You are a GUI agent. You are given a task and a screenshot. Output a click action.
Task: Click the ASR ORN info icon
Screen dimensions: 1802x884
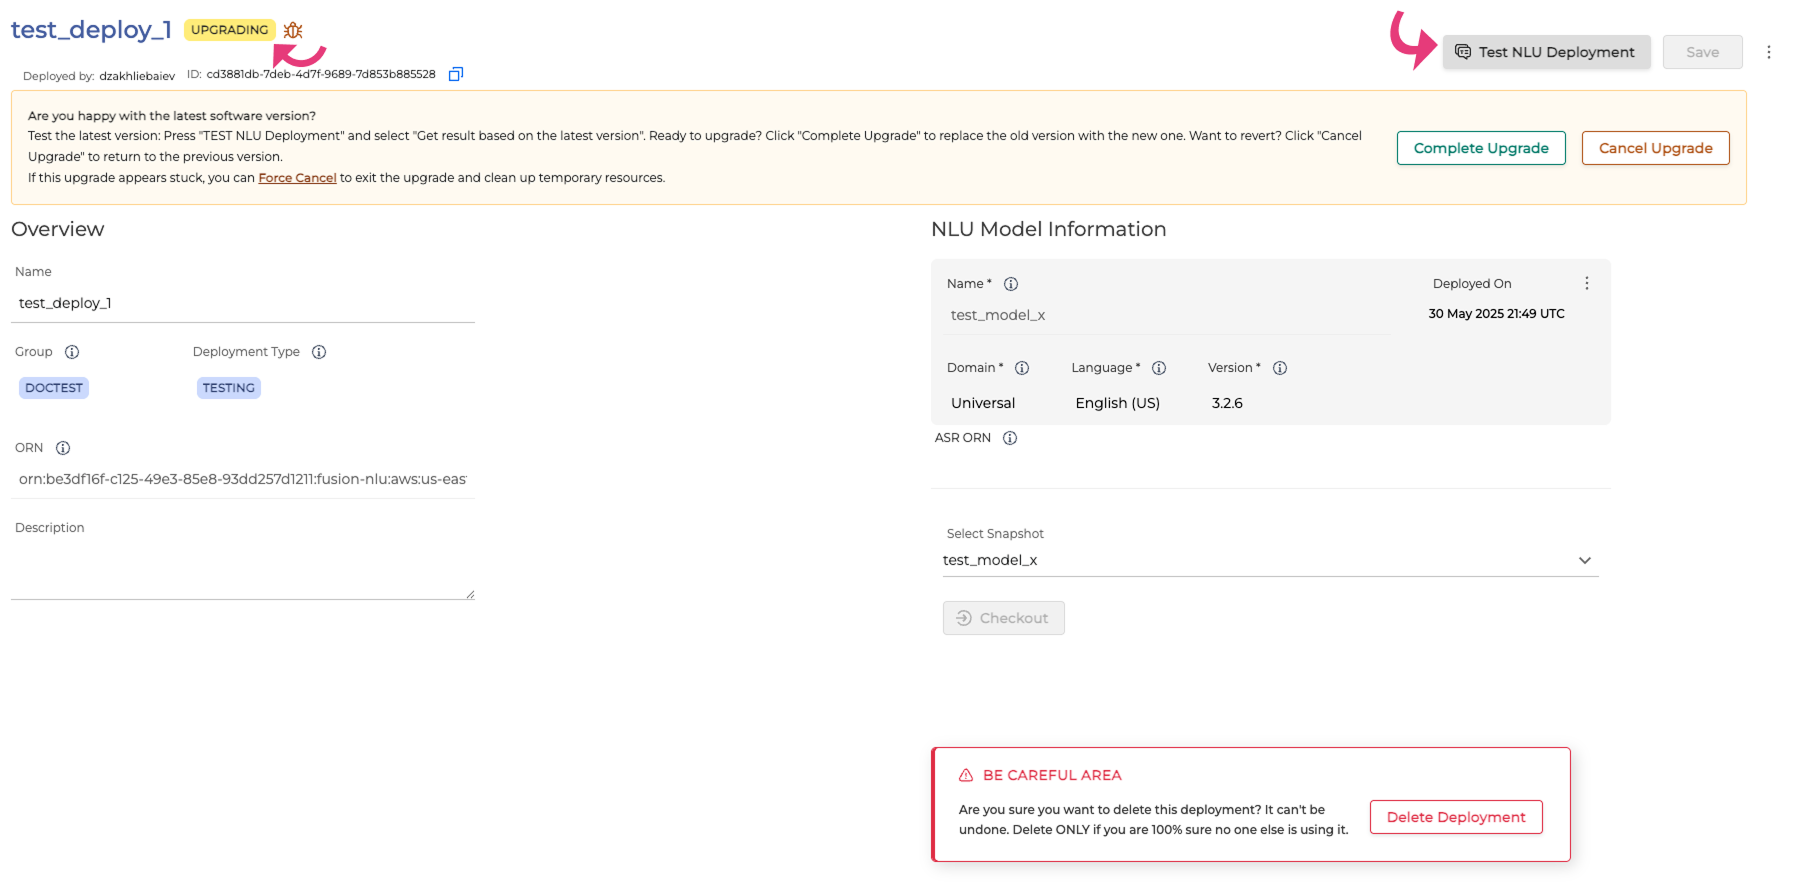click(1010, 438)
